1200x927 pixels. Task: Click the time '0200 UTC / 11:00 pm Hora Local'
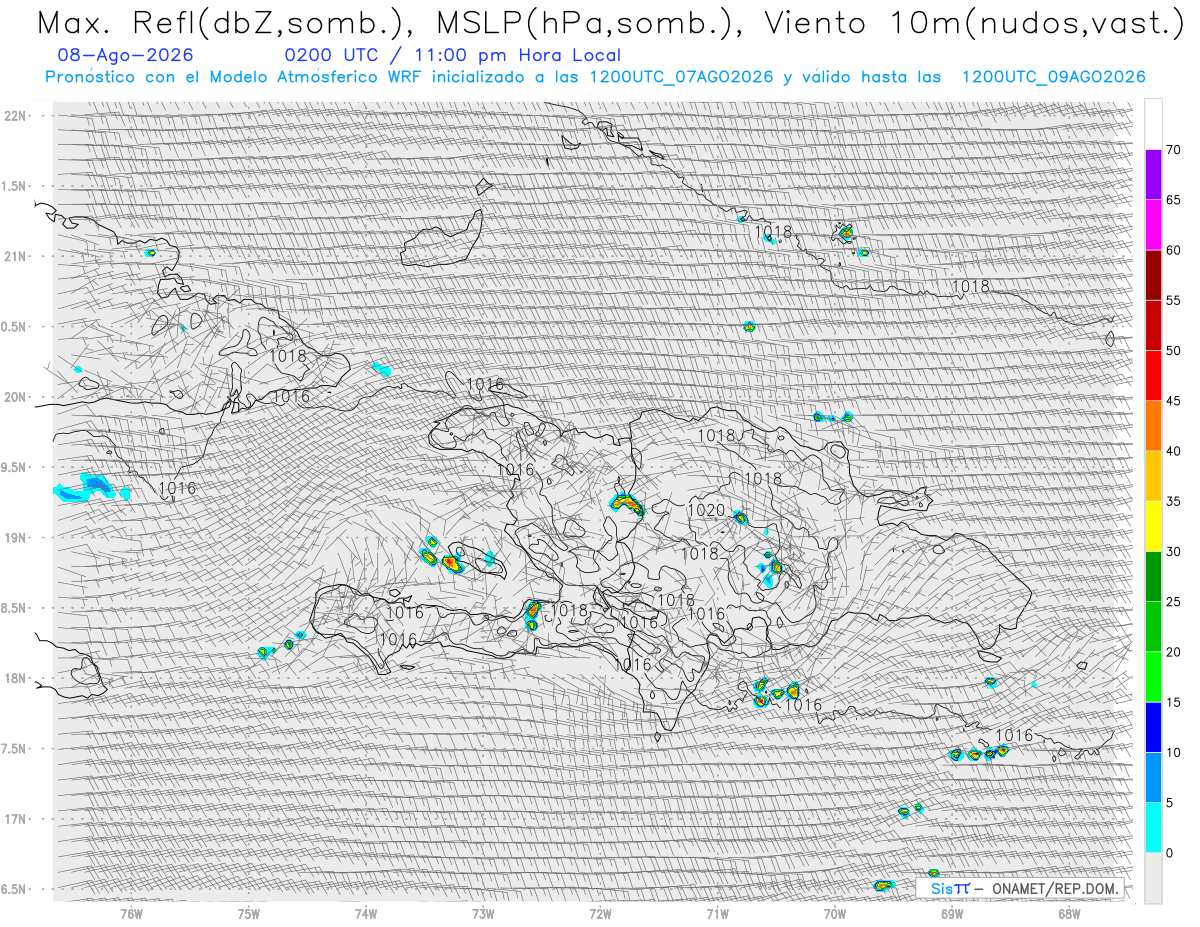(453, 56)
